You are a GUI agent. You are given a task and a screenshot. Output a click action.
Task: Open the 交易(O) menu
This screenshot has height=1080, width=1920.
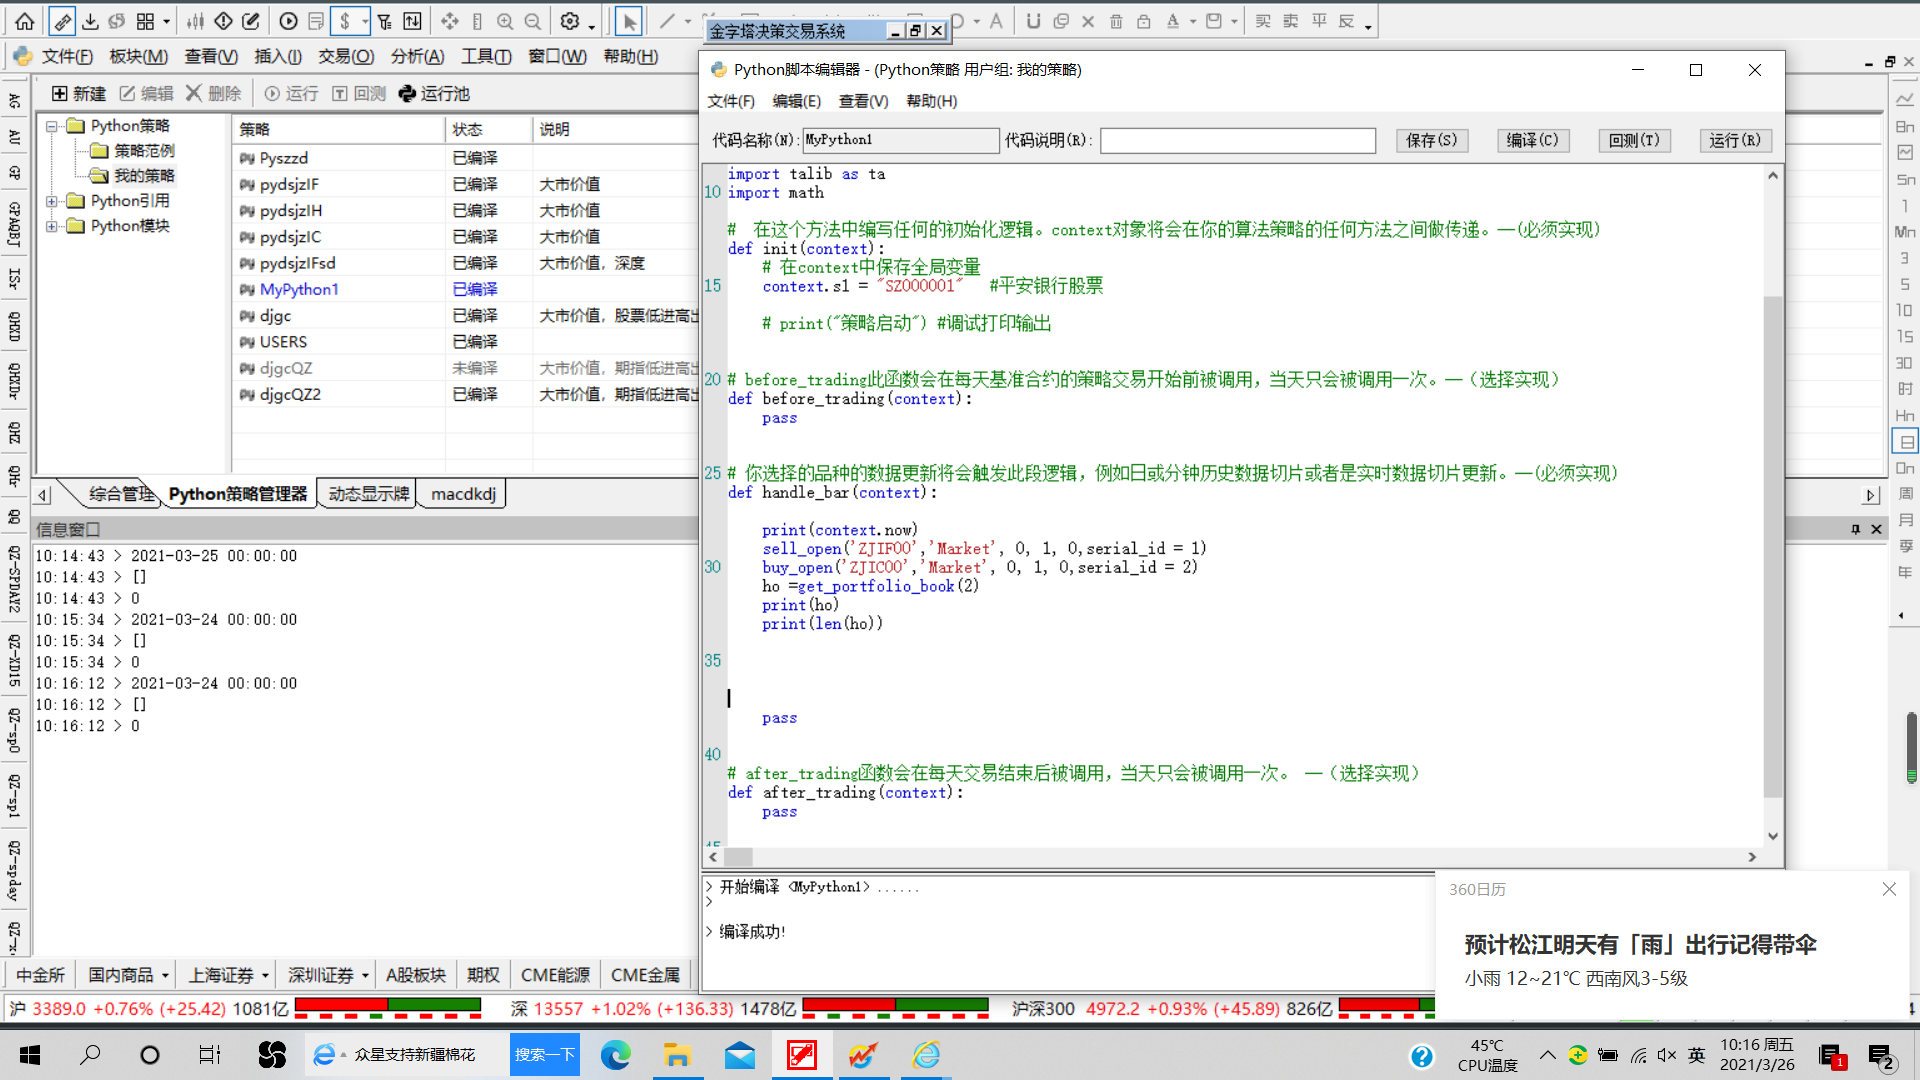click(x=345, y=56)
